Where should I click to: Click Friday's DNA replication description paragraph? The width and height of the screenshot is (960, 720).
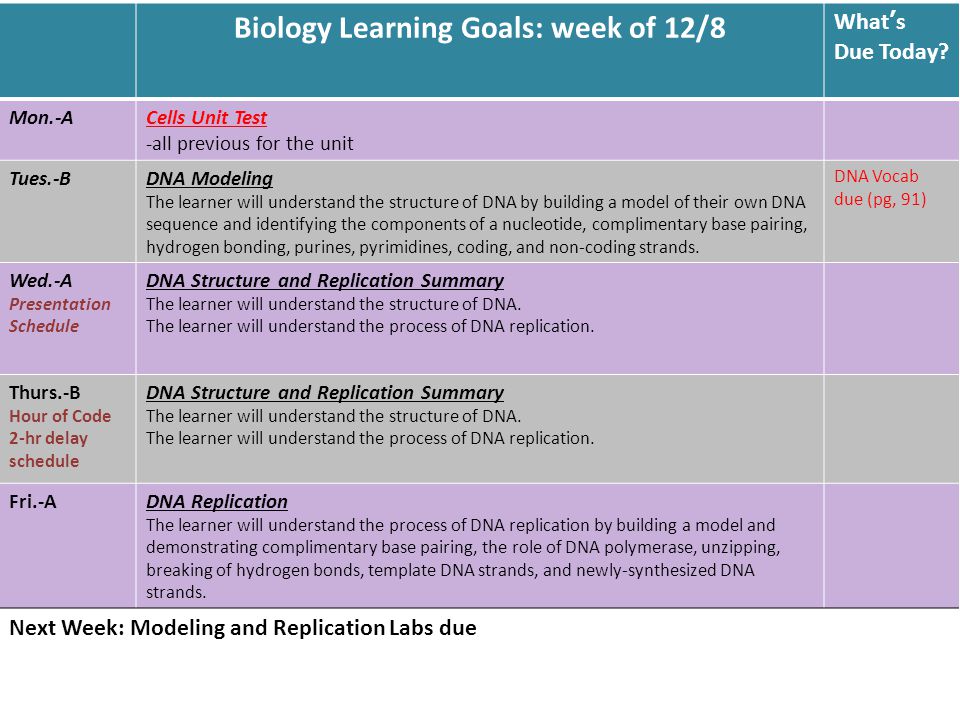pyautogui.click(x=463, y=558)
